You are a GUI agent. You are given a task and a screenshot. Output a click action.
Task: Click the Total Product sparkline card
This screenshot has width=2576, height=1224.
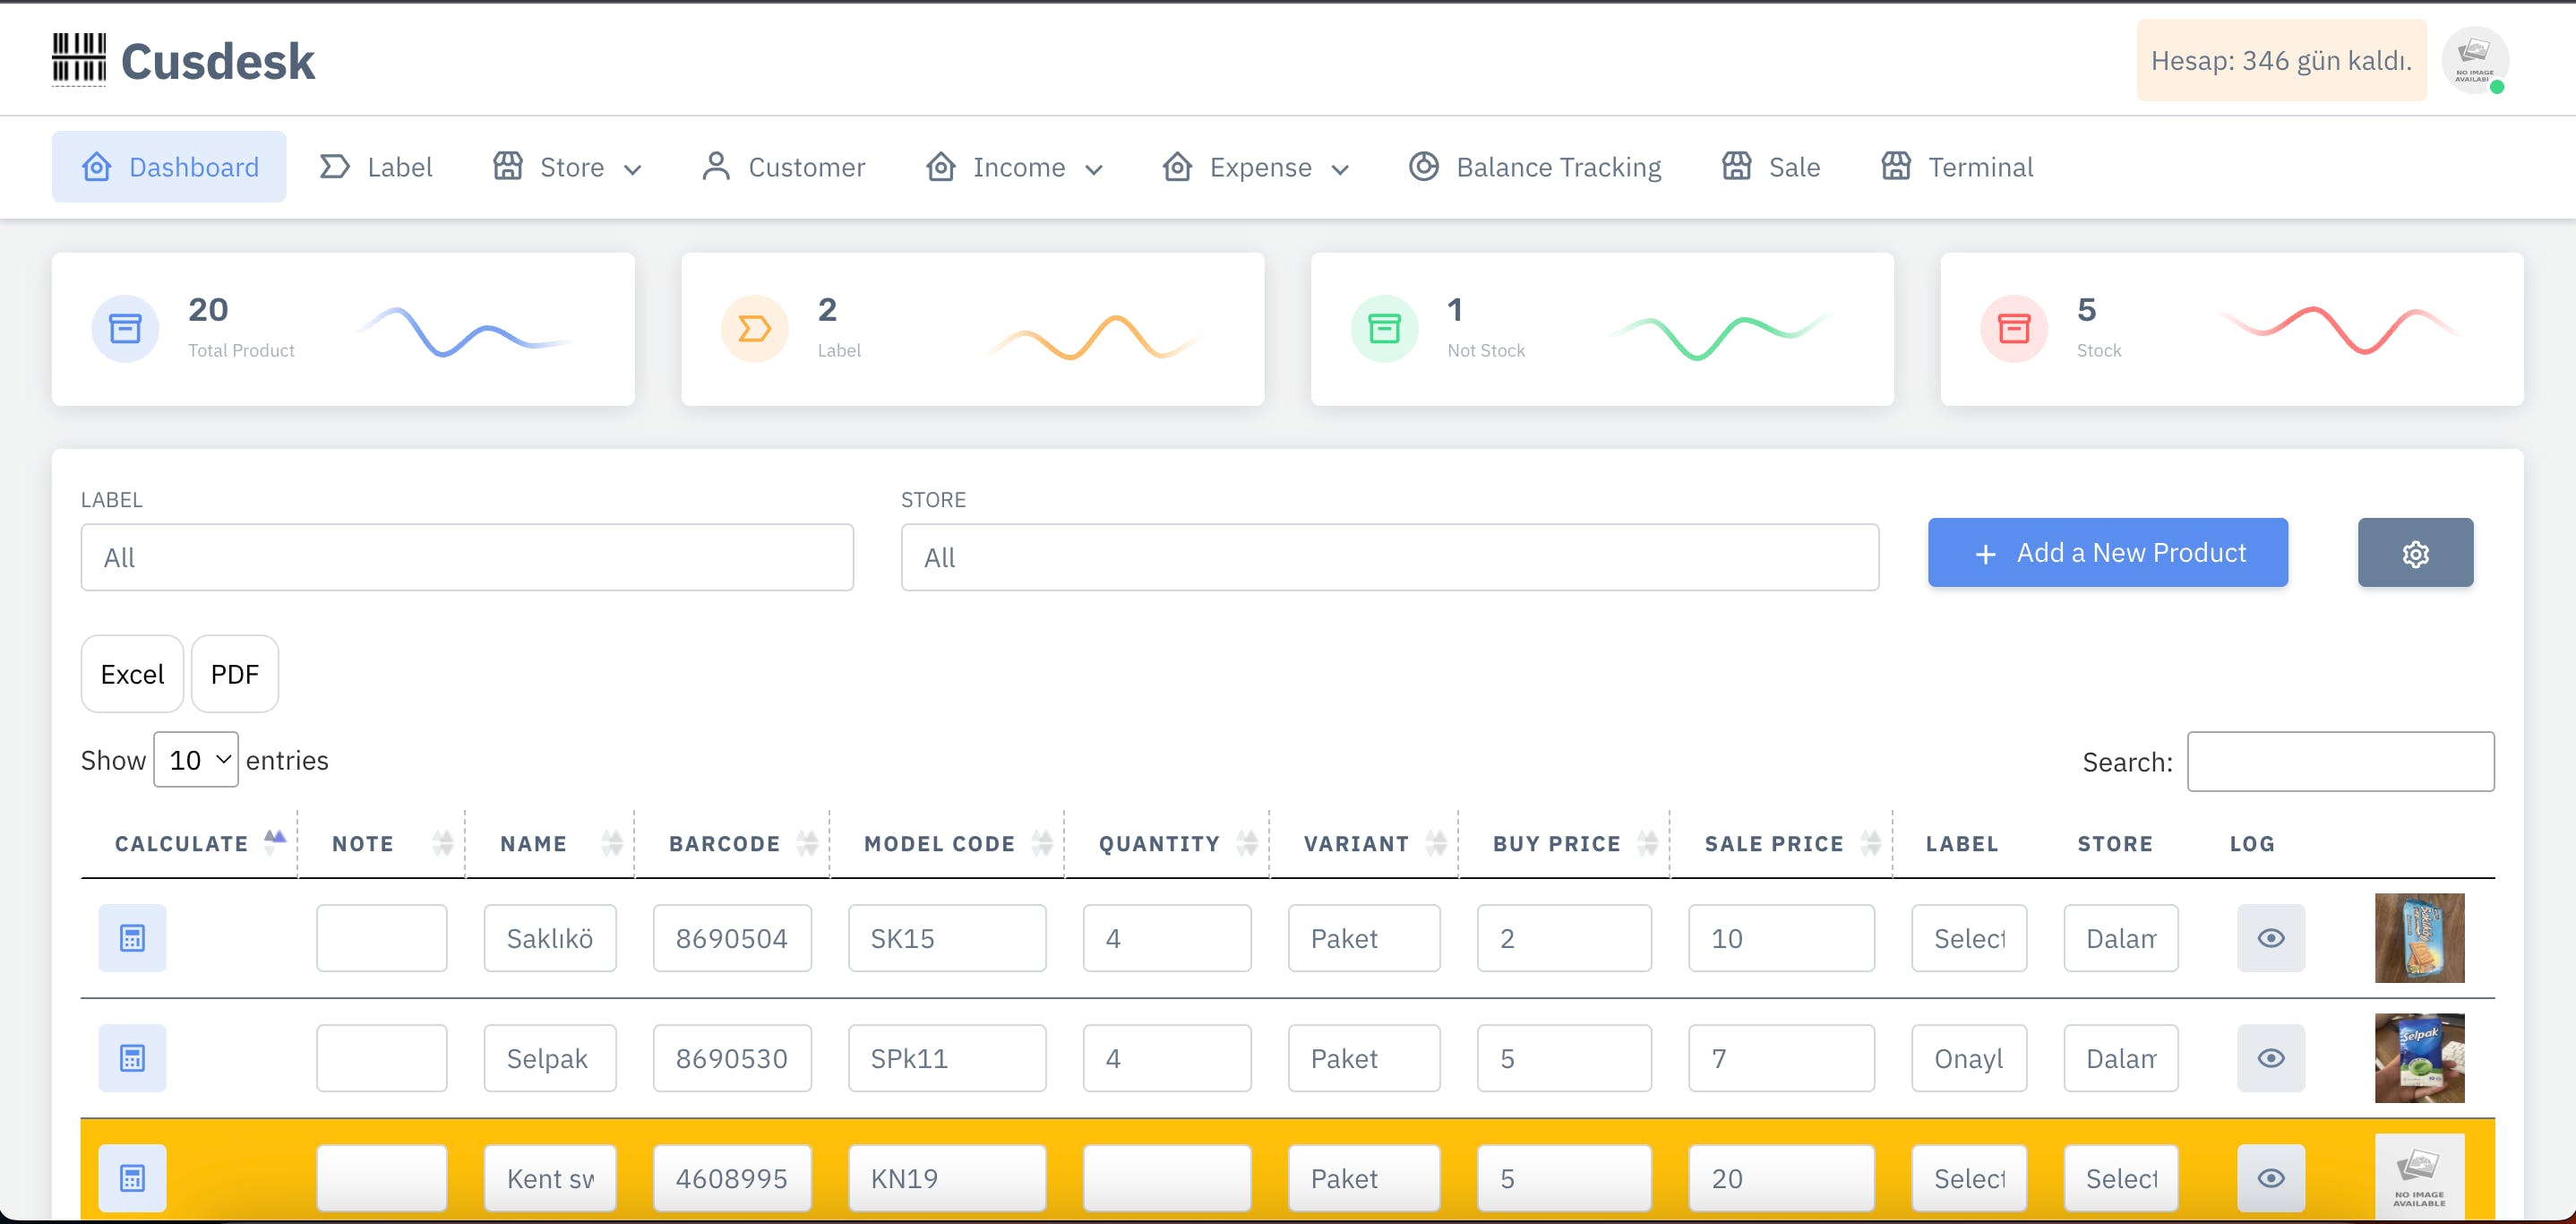pyautogui.click(x=343, y=329)
